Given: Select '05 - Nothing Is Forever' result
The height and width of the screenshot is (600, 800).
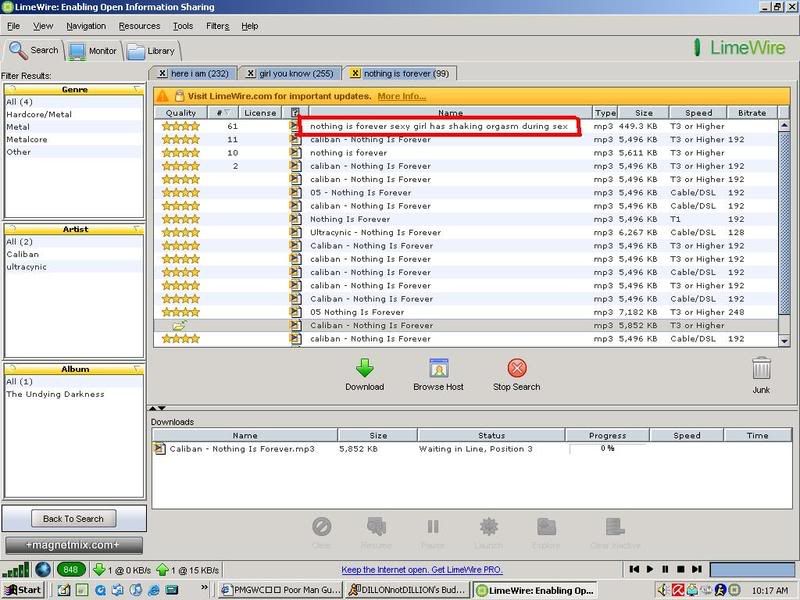Looking at the screenshot, I should [466, 193].
